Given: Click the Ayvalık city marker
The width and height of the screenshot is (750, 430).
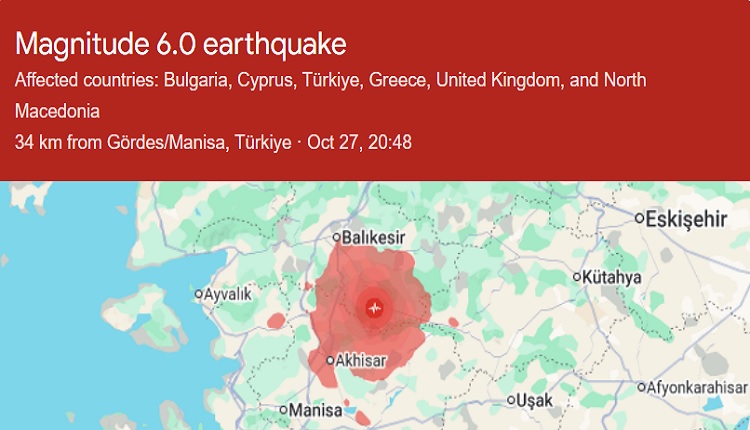Looking at the screenshot, I should [198, 295].
